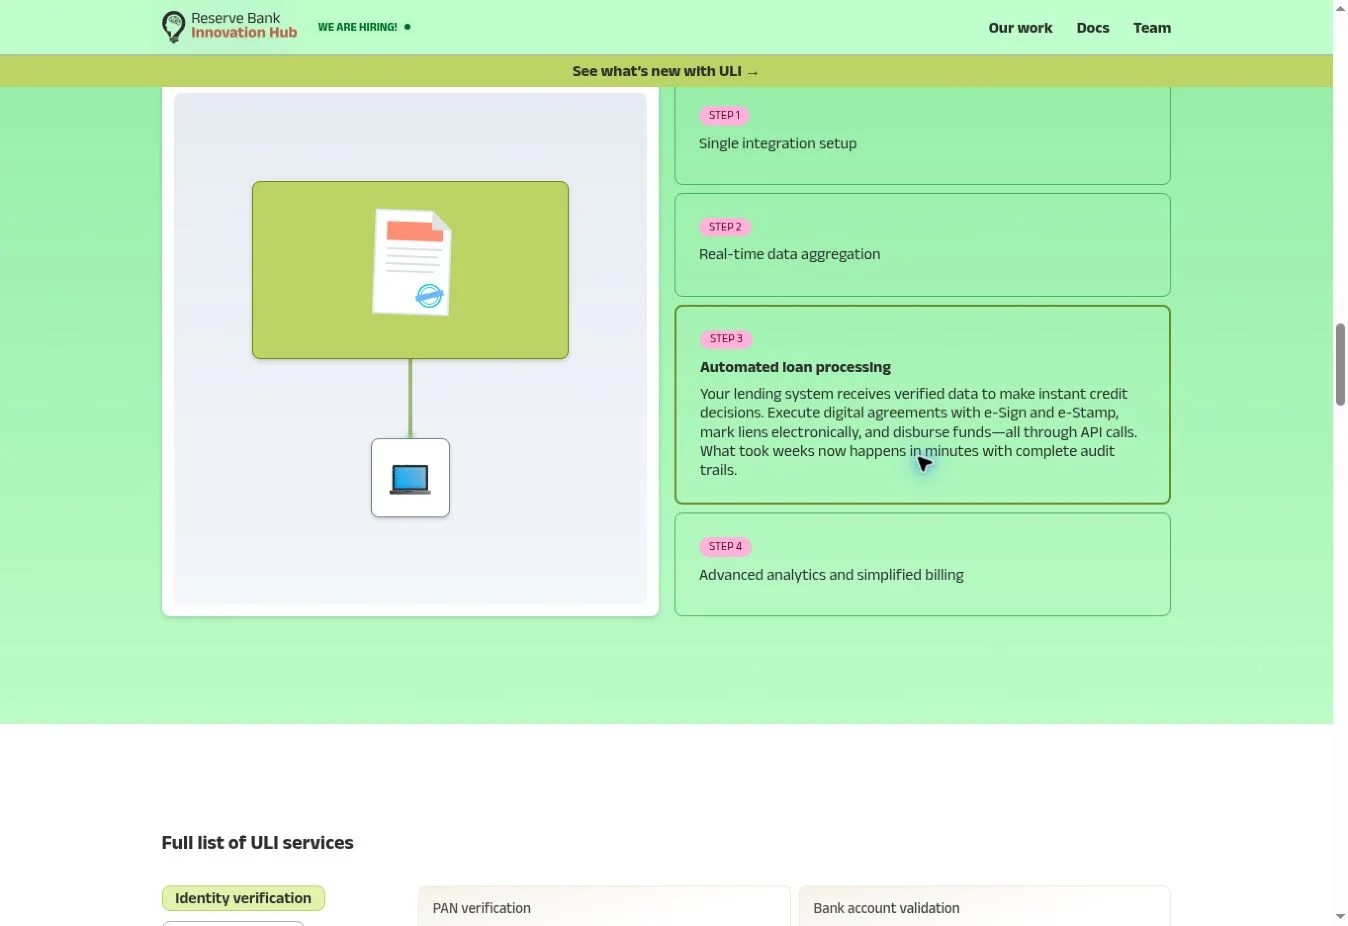Expand Step 4 Advanced analytics and simplified billing
The image size is (1348, 926).
tap(922, 564)
